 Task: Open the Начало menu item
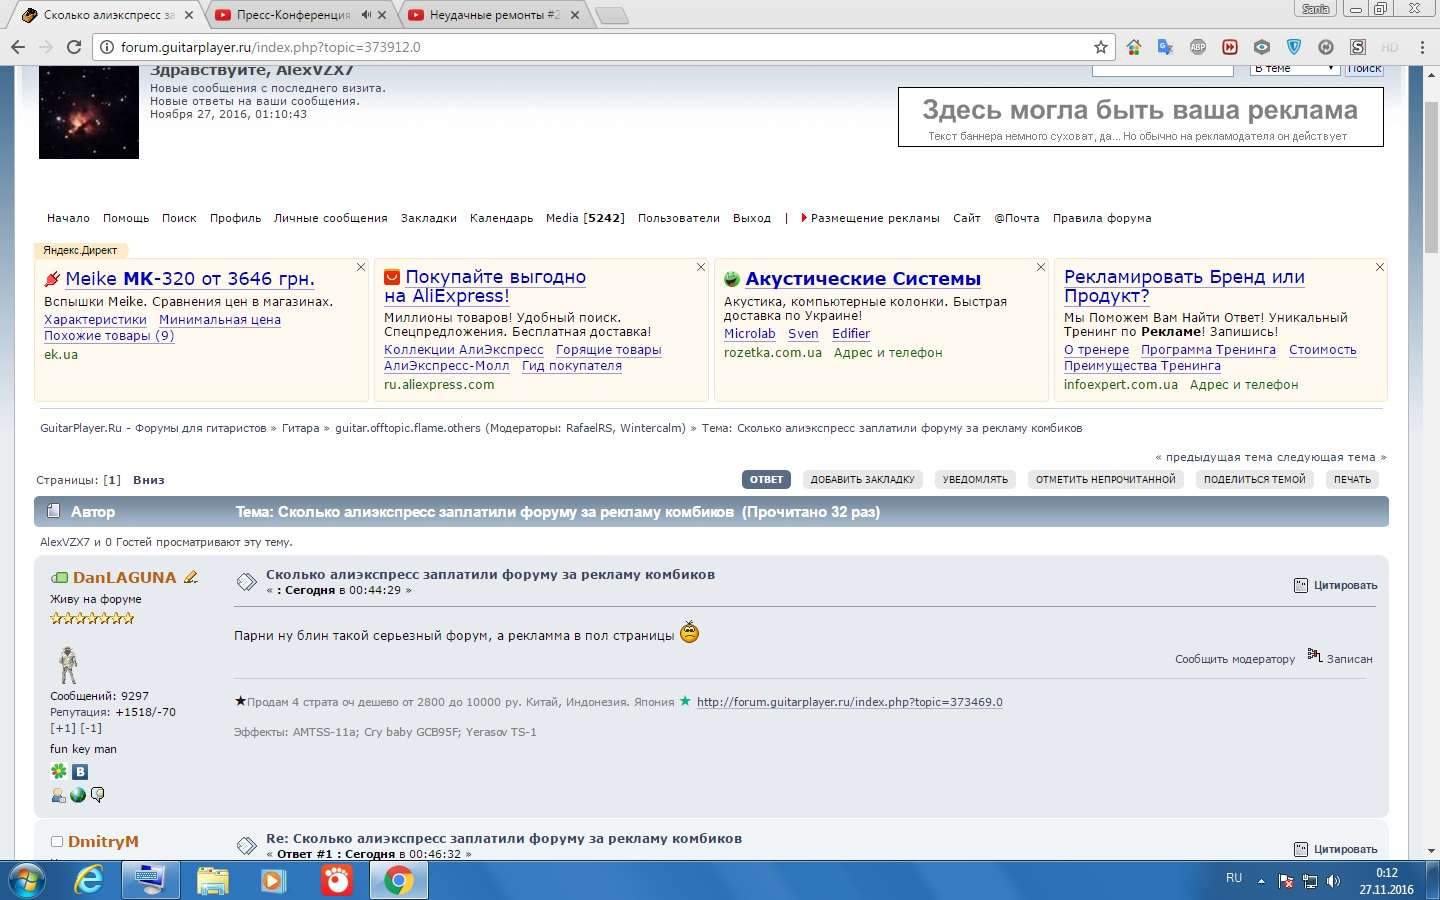pos(68,218)
